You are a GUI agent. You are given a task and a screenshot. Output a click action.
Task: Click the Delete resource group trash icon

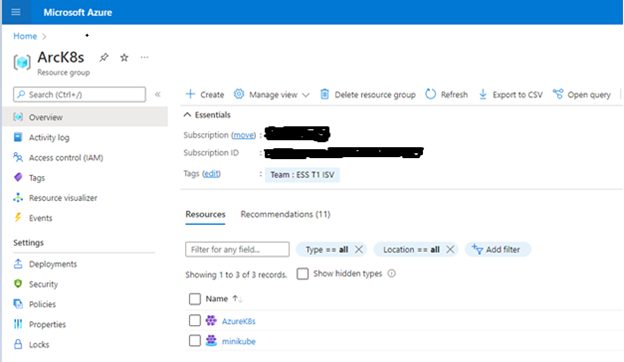[x=325, y=94]
